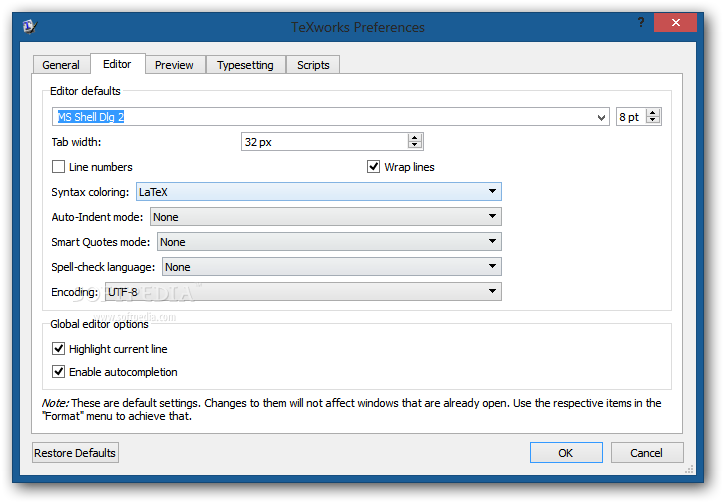Open the Scripts tab

pos(313,65)
